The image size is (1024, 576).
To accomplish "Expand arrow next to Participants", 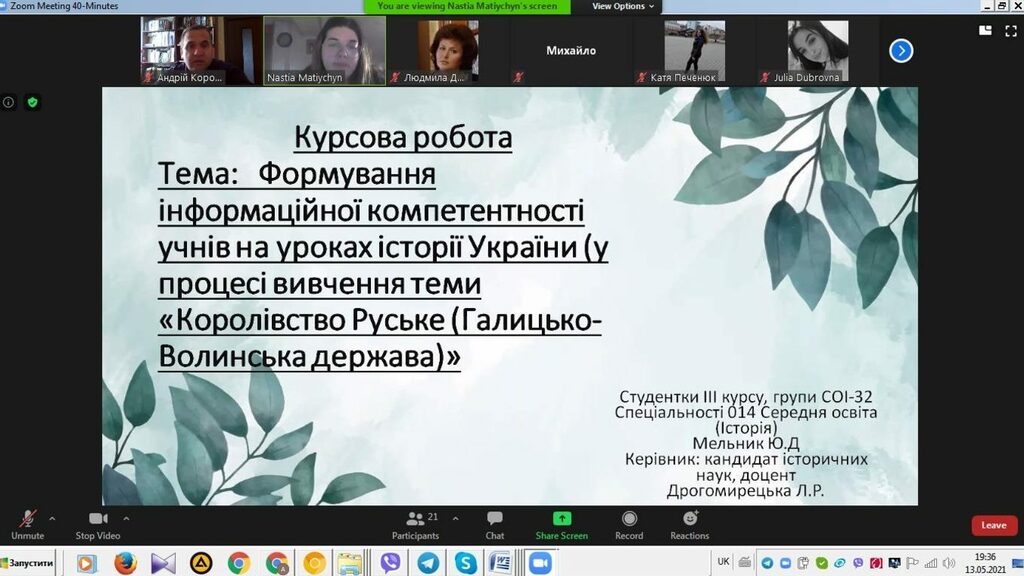I will [x=456, y=518].
